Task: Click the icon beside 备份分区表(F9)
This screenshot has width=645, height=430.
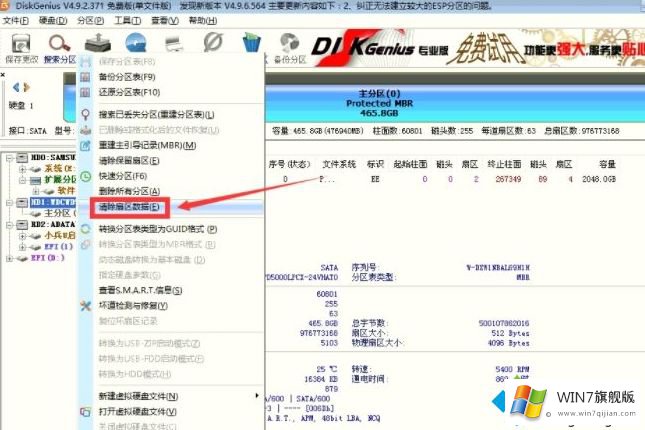Action: (85, 77)
